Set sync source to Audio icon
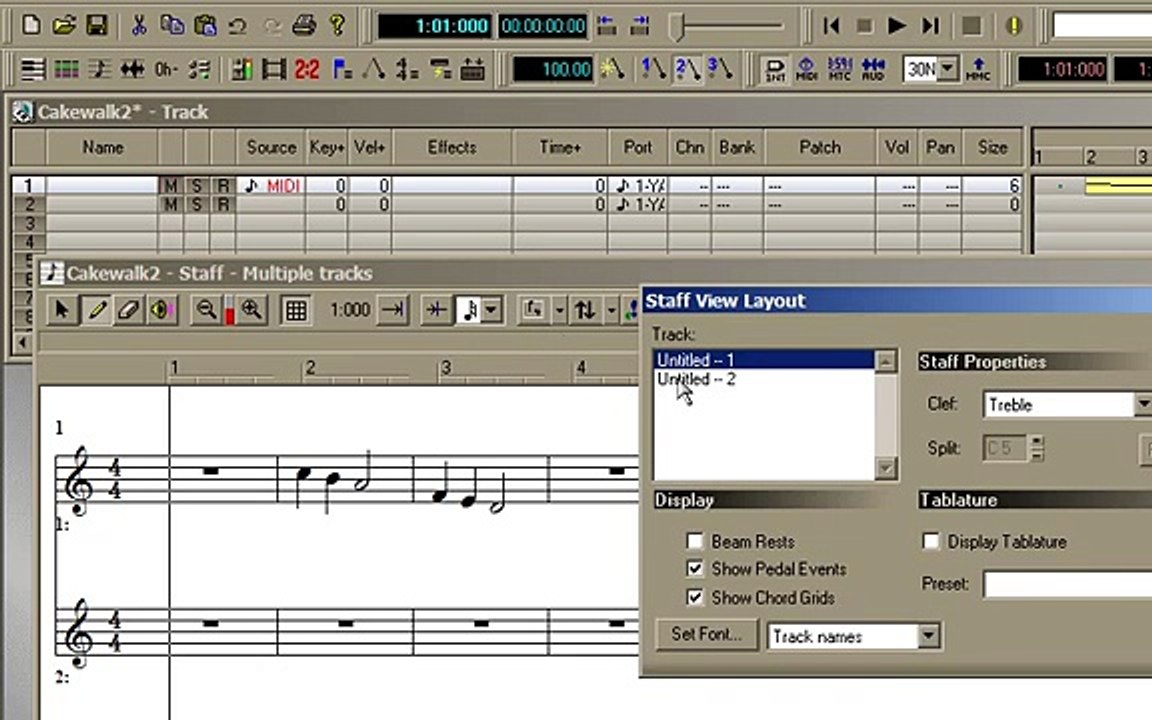This screenshot has height=720, width=1152. tap(873, 70)
